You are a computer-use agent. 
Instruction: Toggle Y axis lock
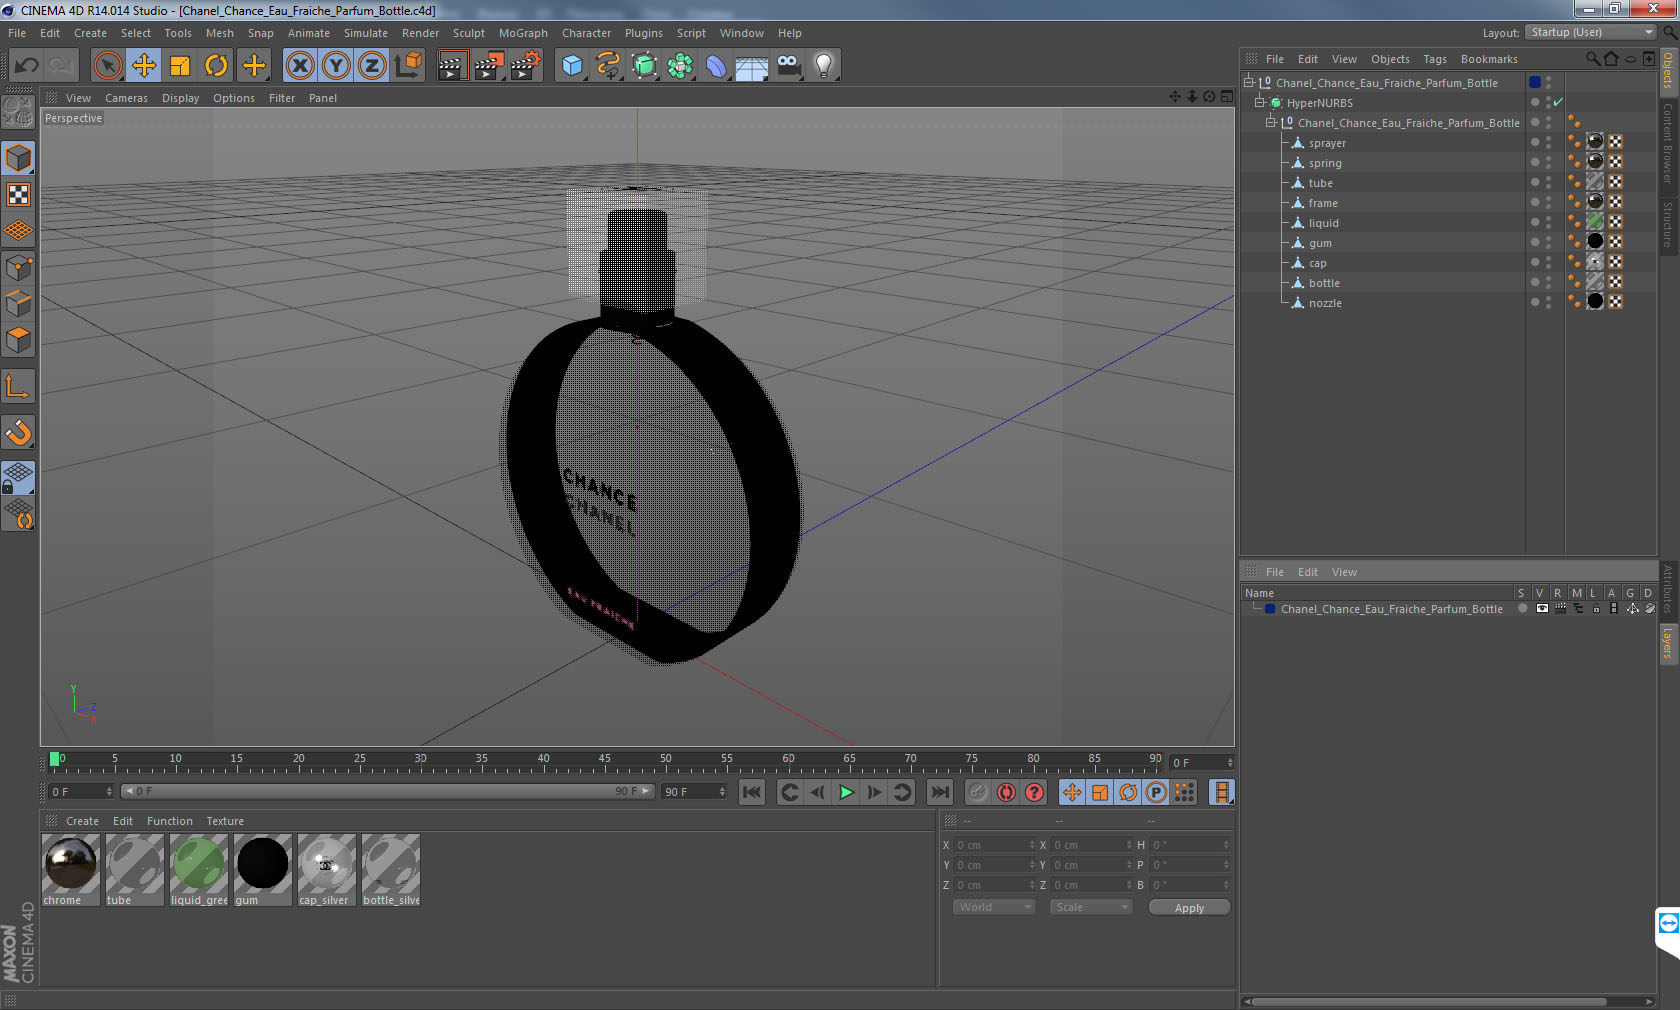pyautogui.click(x=336, y=66)
